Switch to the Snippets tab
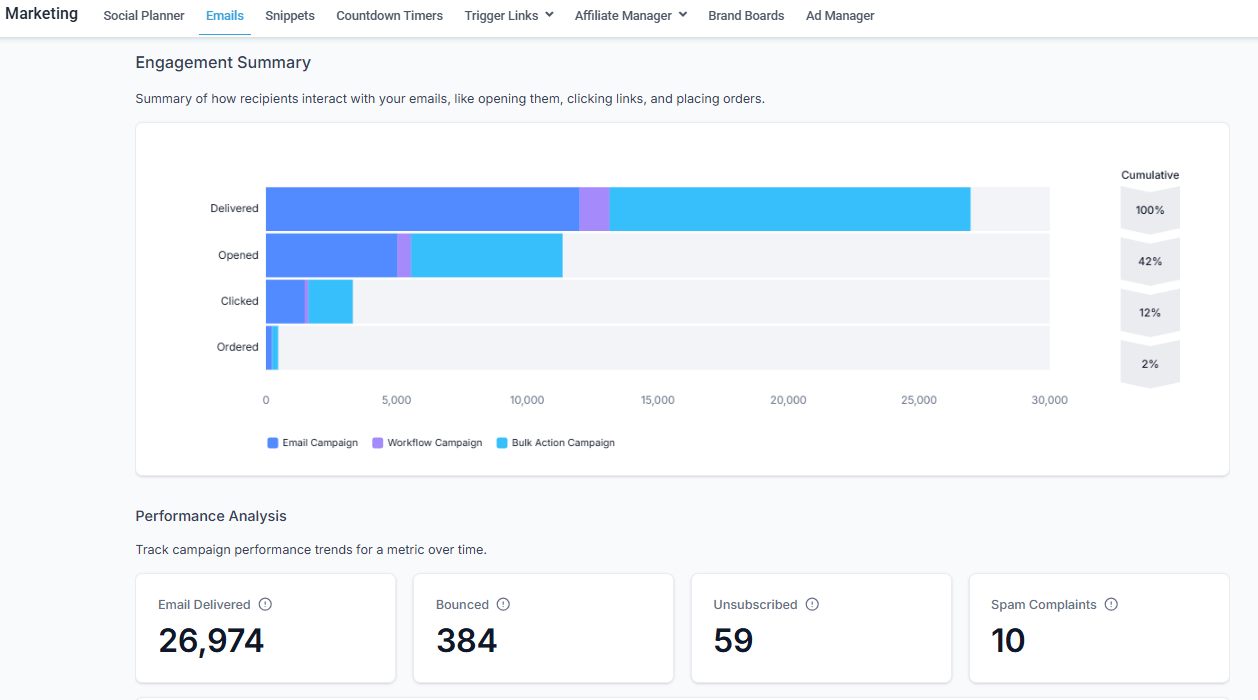 pos(290,16)
